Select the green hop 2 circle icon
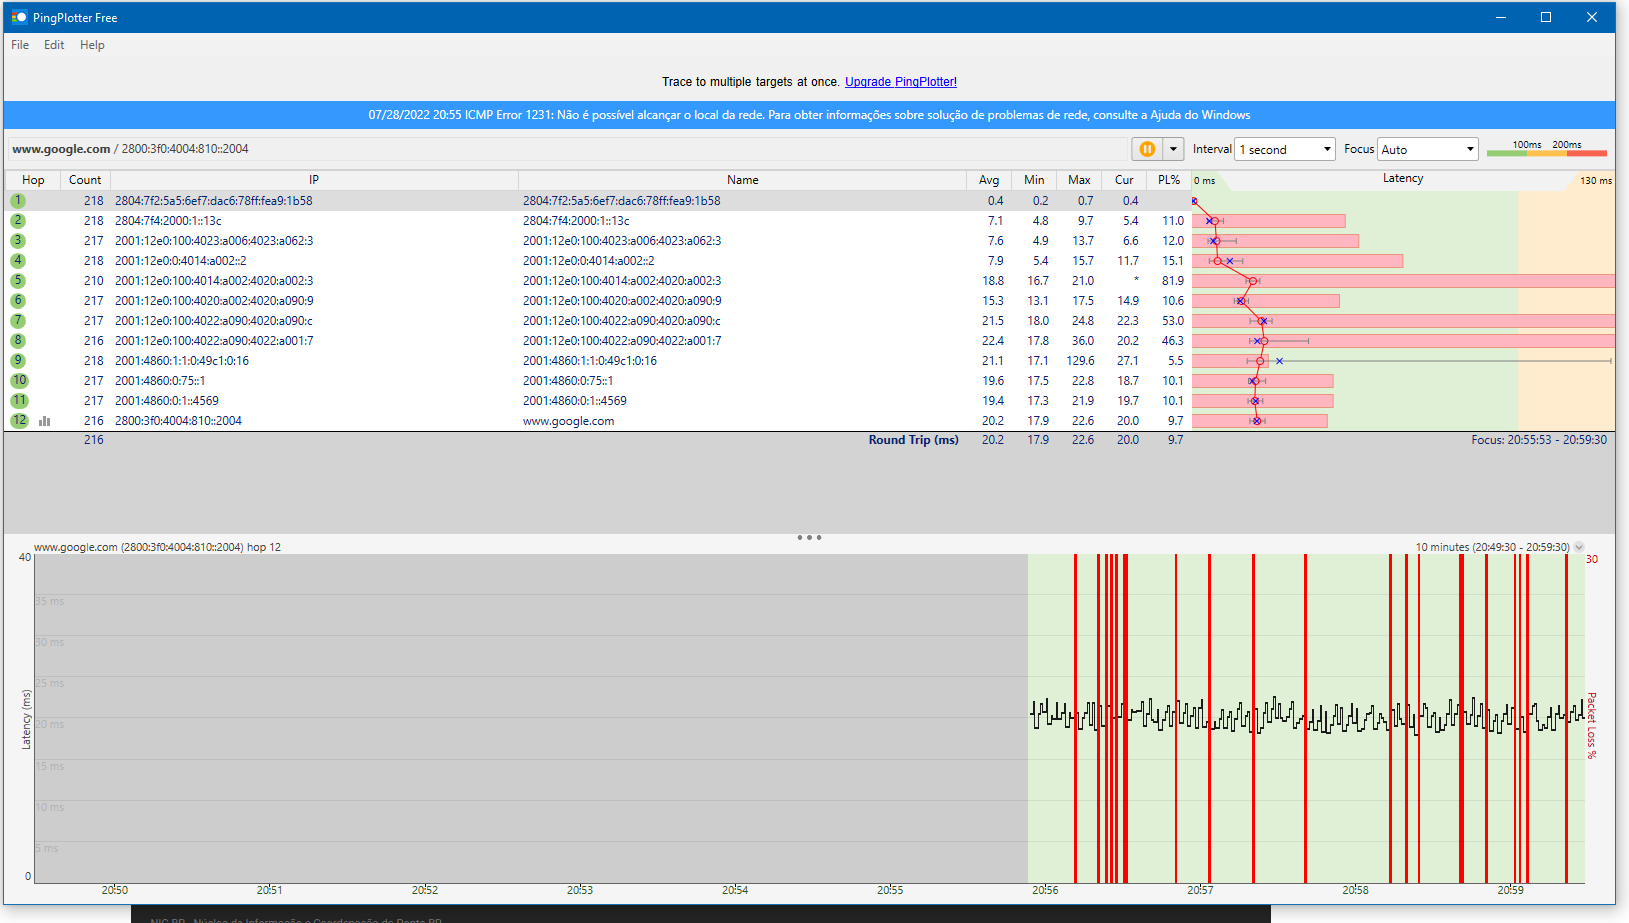This screenshot has height=923, width=1629. pyautogui.click(x=18, y=221)
